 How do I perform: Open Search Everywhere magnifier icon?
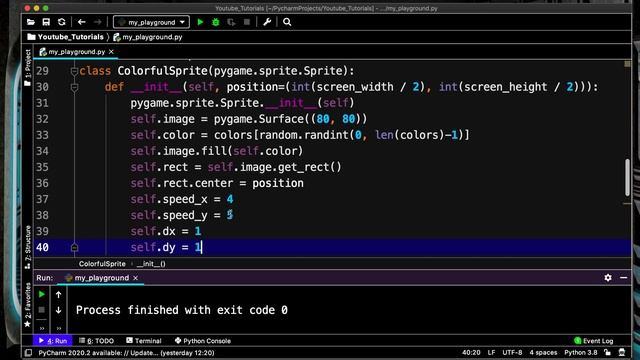pos(287,22)
